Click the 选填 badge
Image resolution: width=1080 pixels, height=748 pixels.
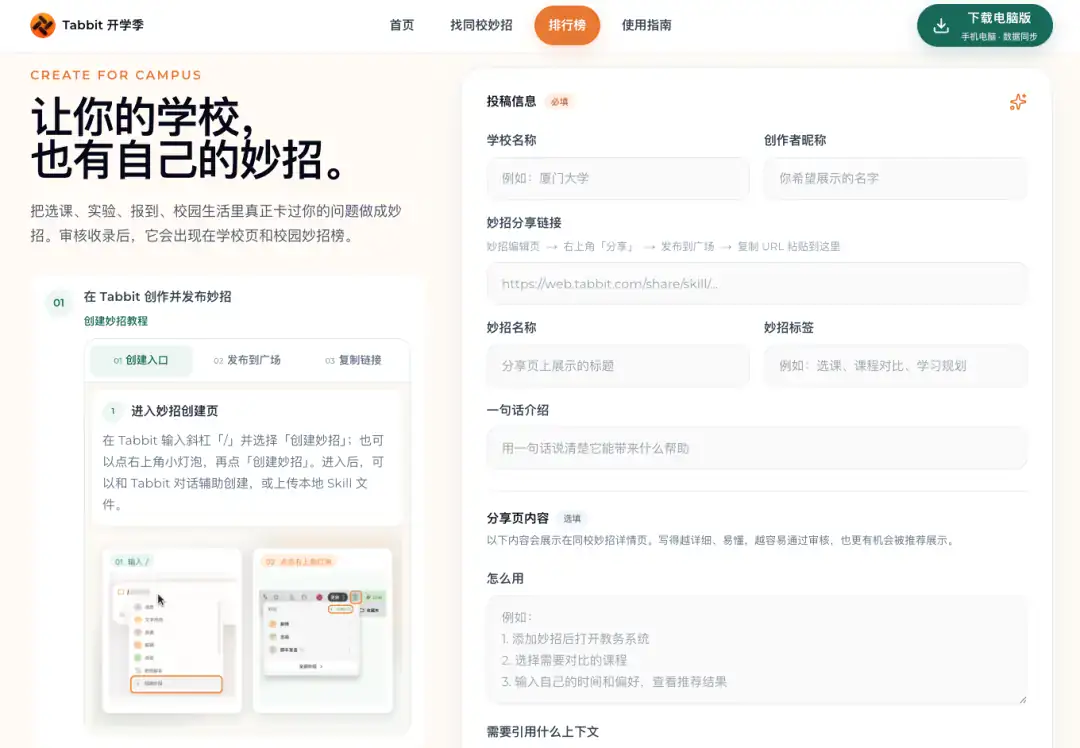click(572, 519)
